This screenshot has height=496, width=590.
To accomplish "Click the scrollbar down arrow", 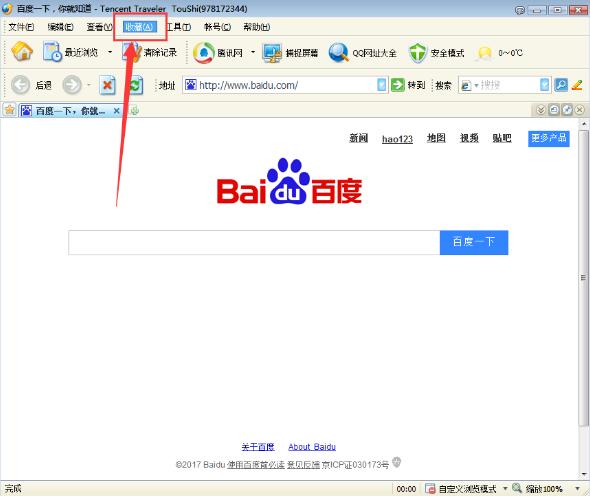I will click(584, 474).
